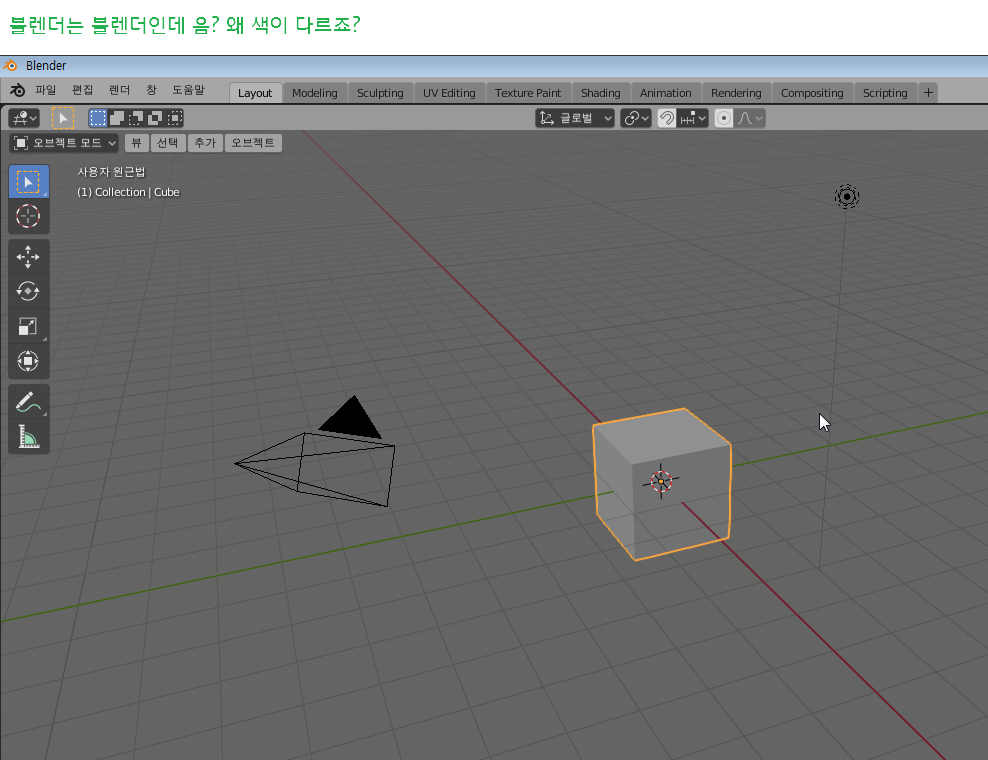Select the light object in viewport
This screenshot has width=988, height=760.
[x=847, y=197]
